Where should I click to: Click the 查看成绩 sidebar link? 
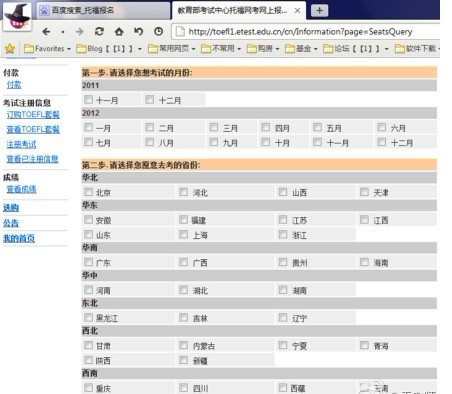pyautogui.click(x=21, y=189)
